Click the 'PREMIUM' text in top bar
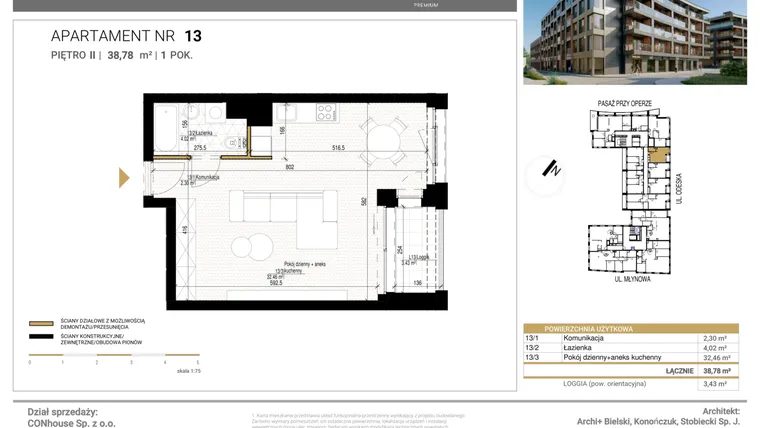This screenshot has width=760, height=428. point(426,5)
